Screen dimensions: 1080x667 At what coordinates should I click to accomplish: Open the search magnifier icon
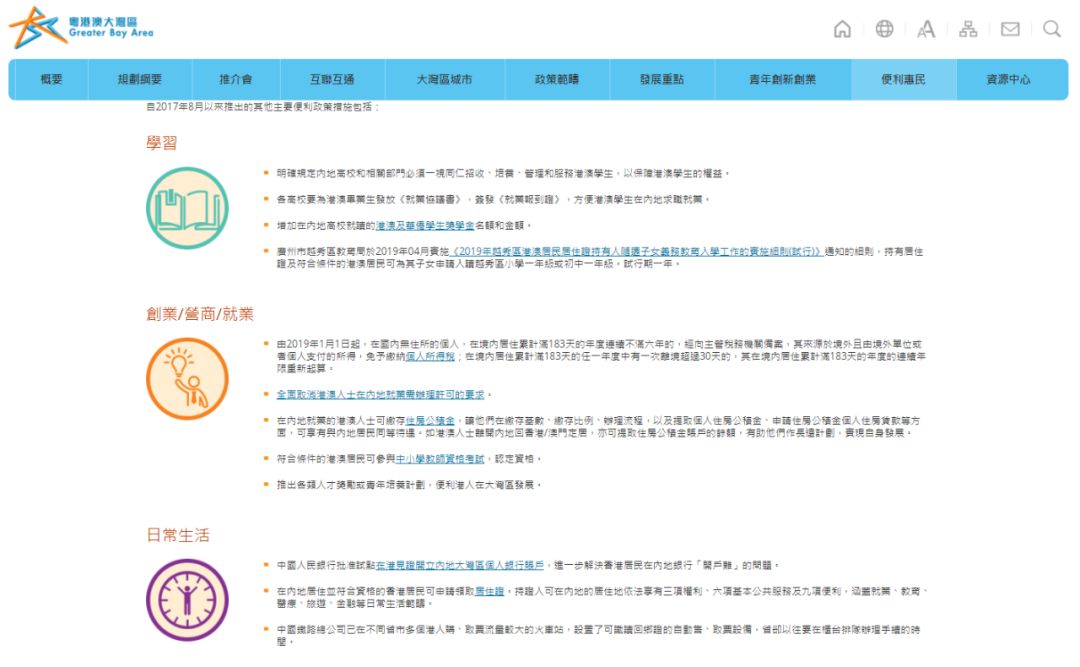[x=1050, y=30]
